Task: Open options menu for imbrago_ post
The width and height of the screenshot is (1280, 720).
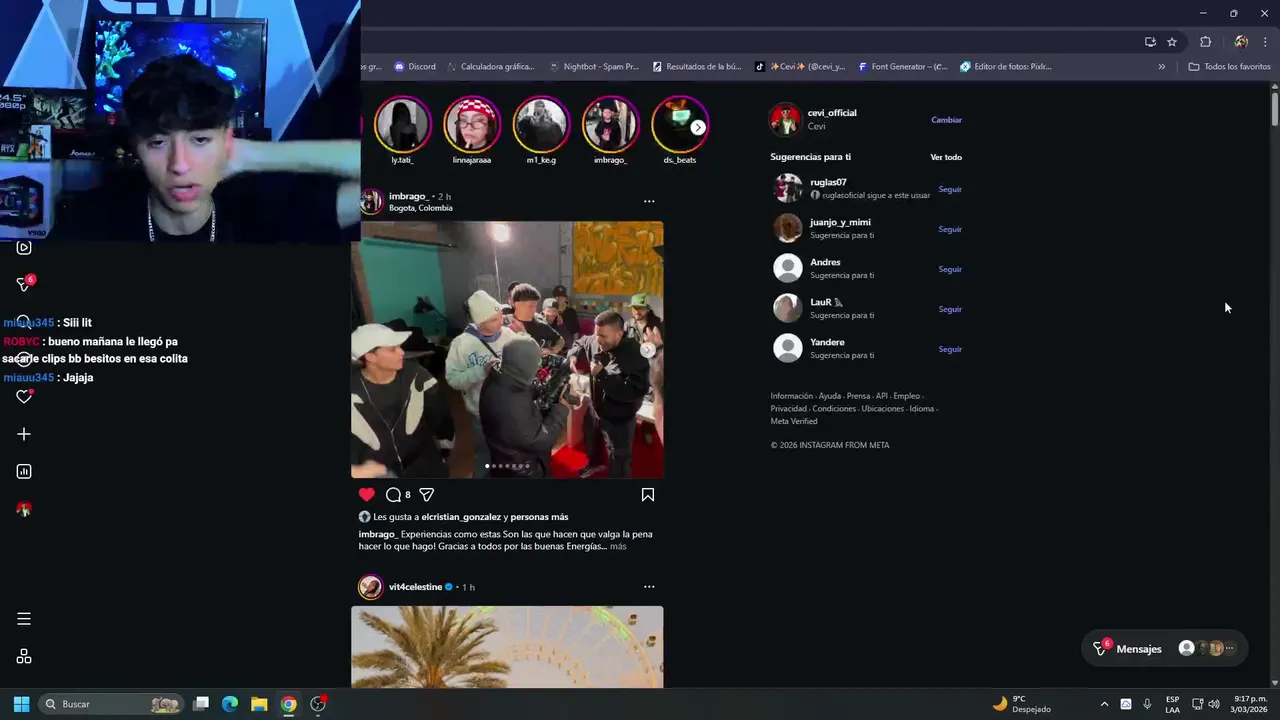Action: tap(649, 201)
